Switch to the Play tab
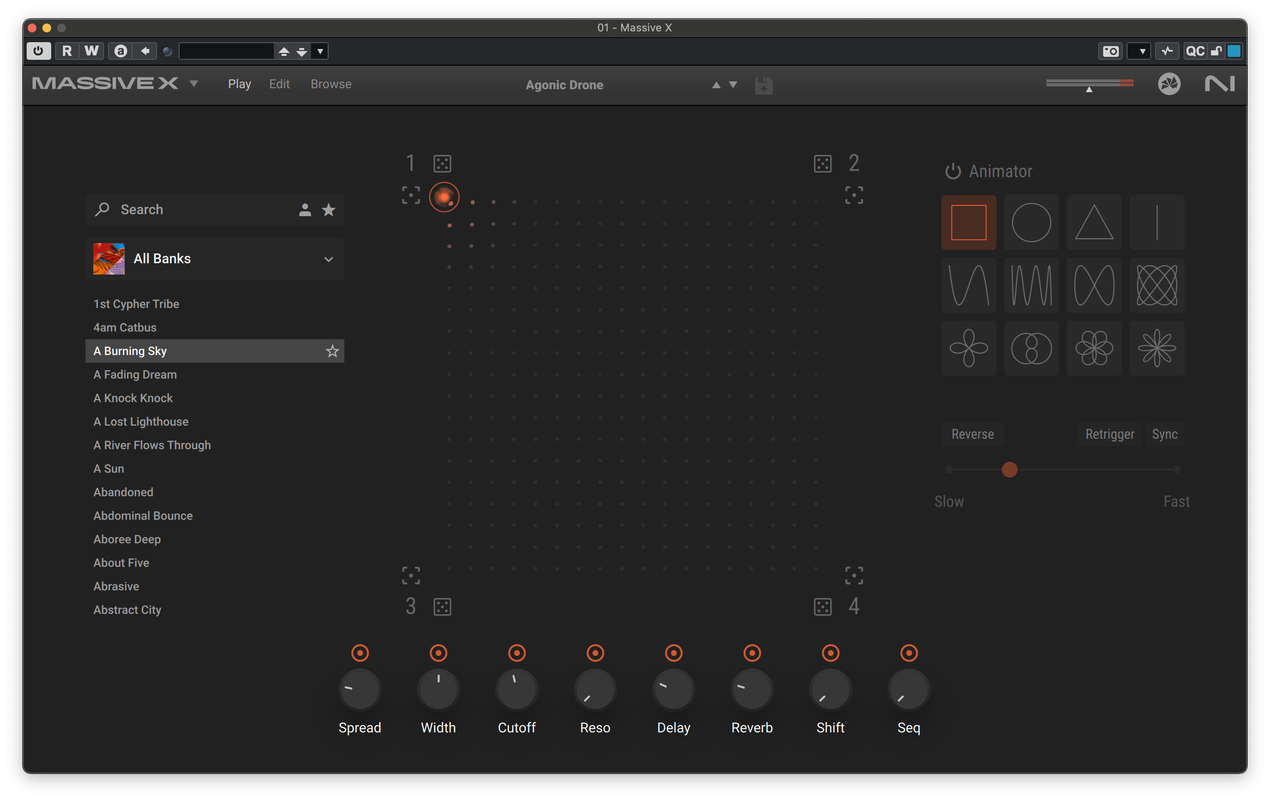The height and width of the screenshot is (800, 1270). tap(240, 84)
